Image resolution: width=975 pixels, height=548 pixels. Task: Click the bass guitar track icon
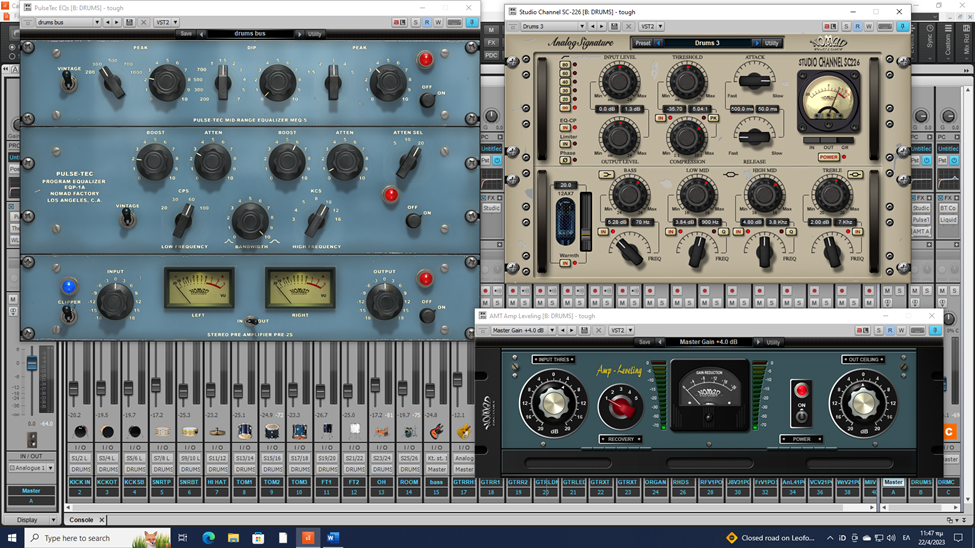[x=437, y=431]
